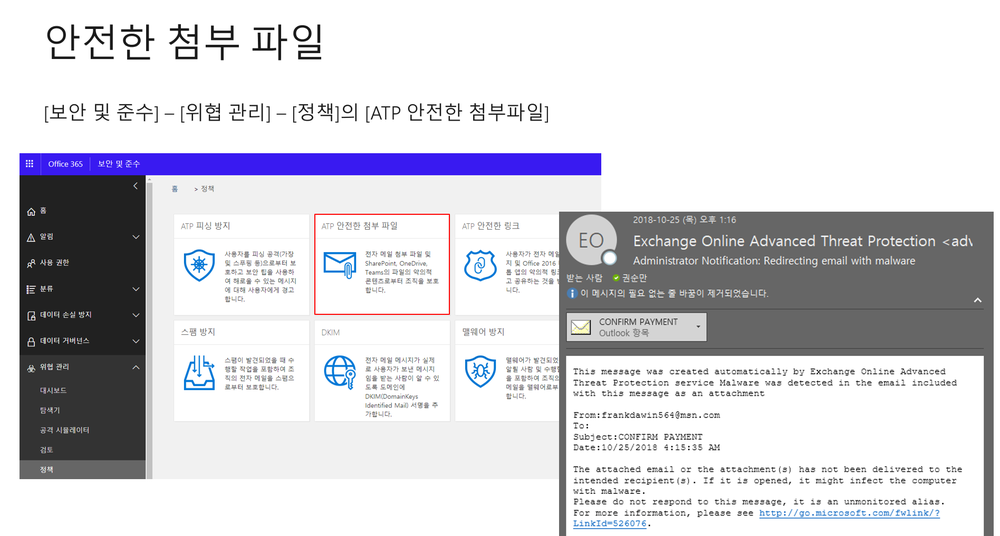The width and height of the screenshot is (1000, 536).
Task: Select 대시보드 under 위협 관리
Action: tap(54, 390)
